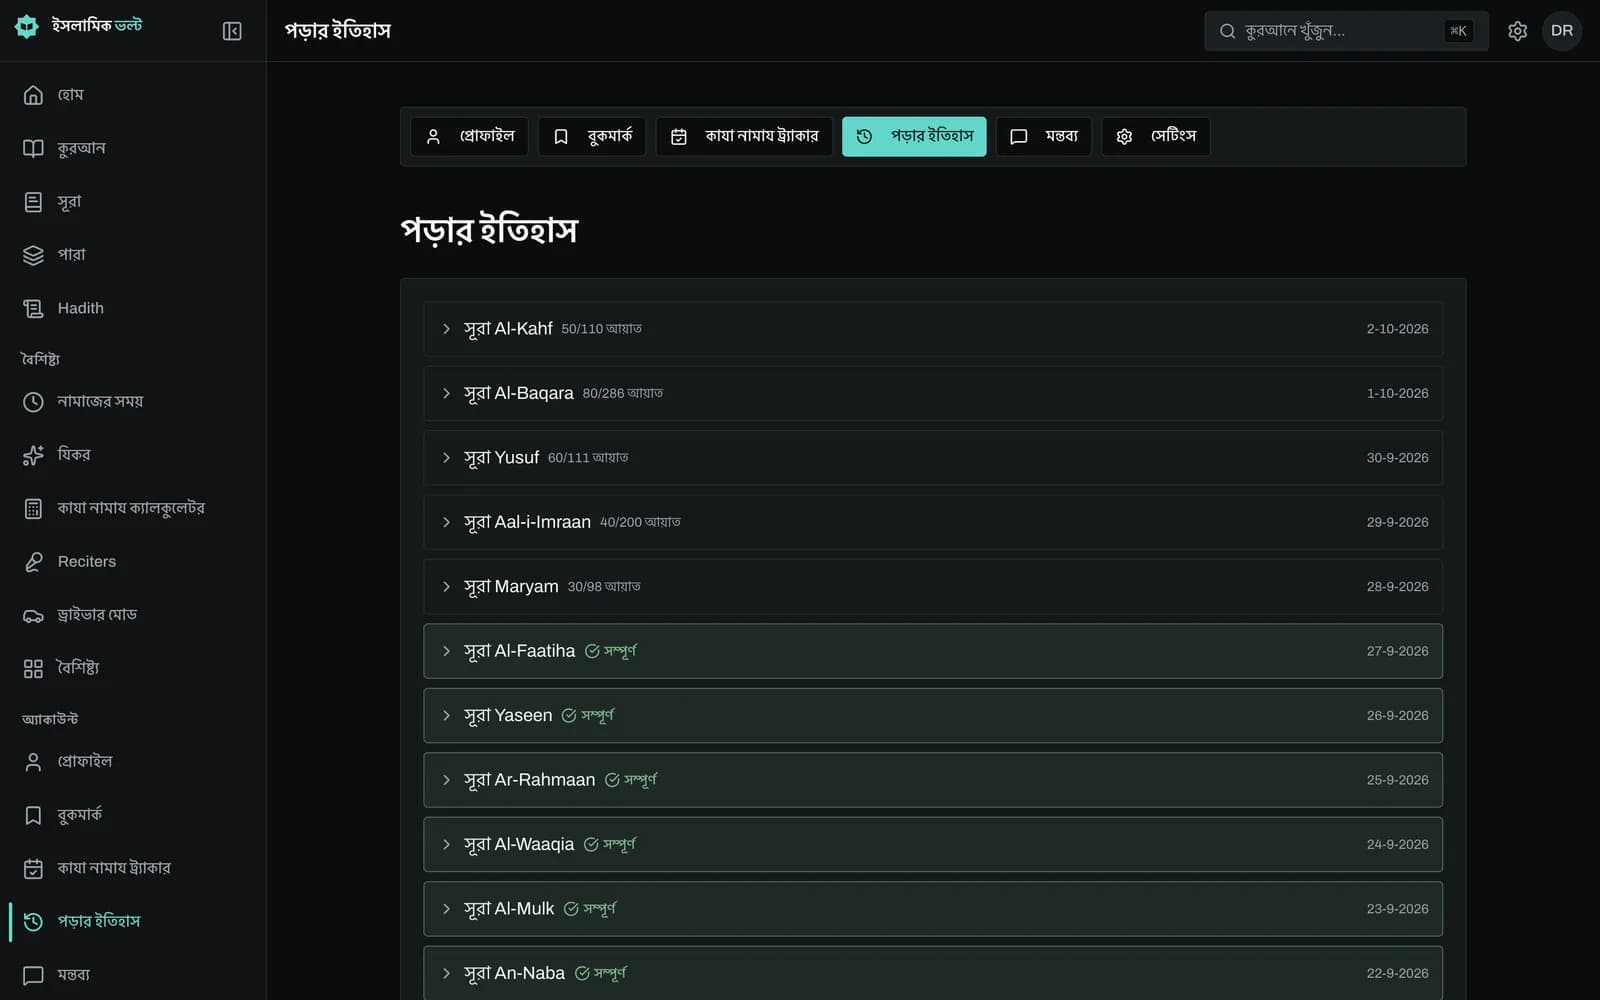Switch to বুকমার্ক tab
Viewport: 1600px width, 1000px height.
592,136
